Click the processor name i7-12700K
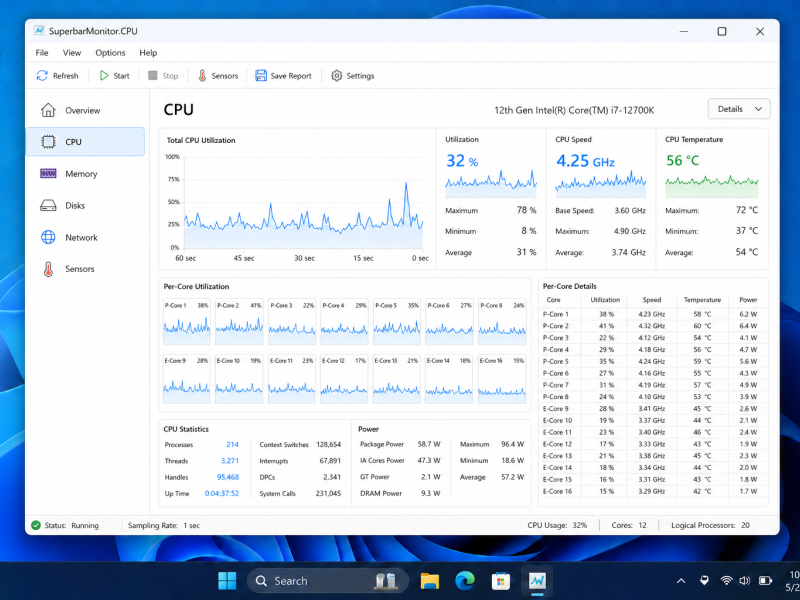 tap(573, 110)
